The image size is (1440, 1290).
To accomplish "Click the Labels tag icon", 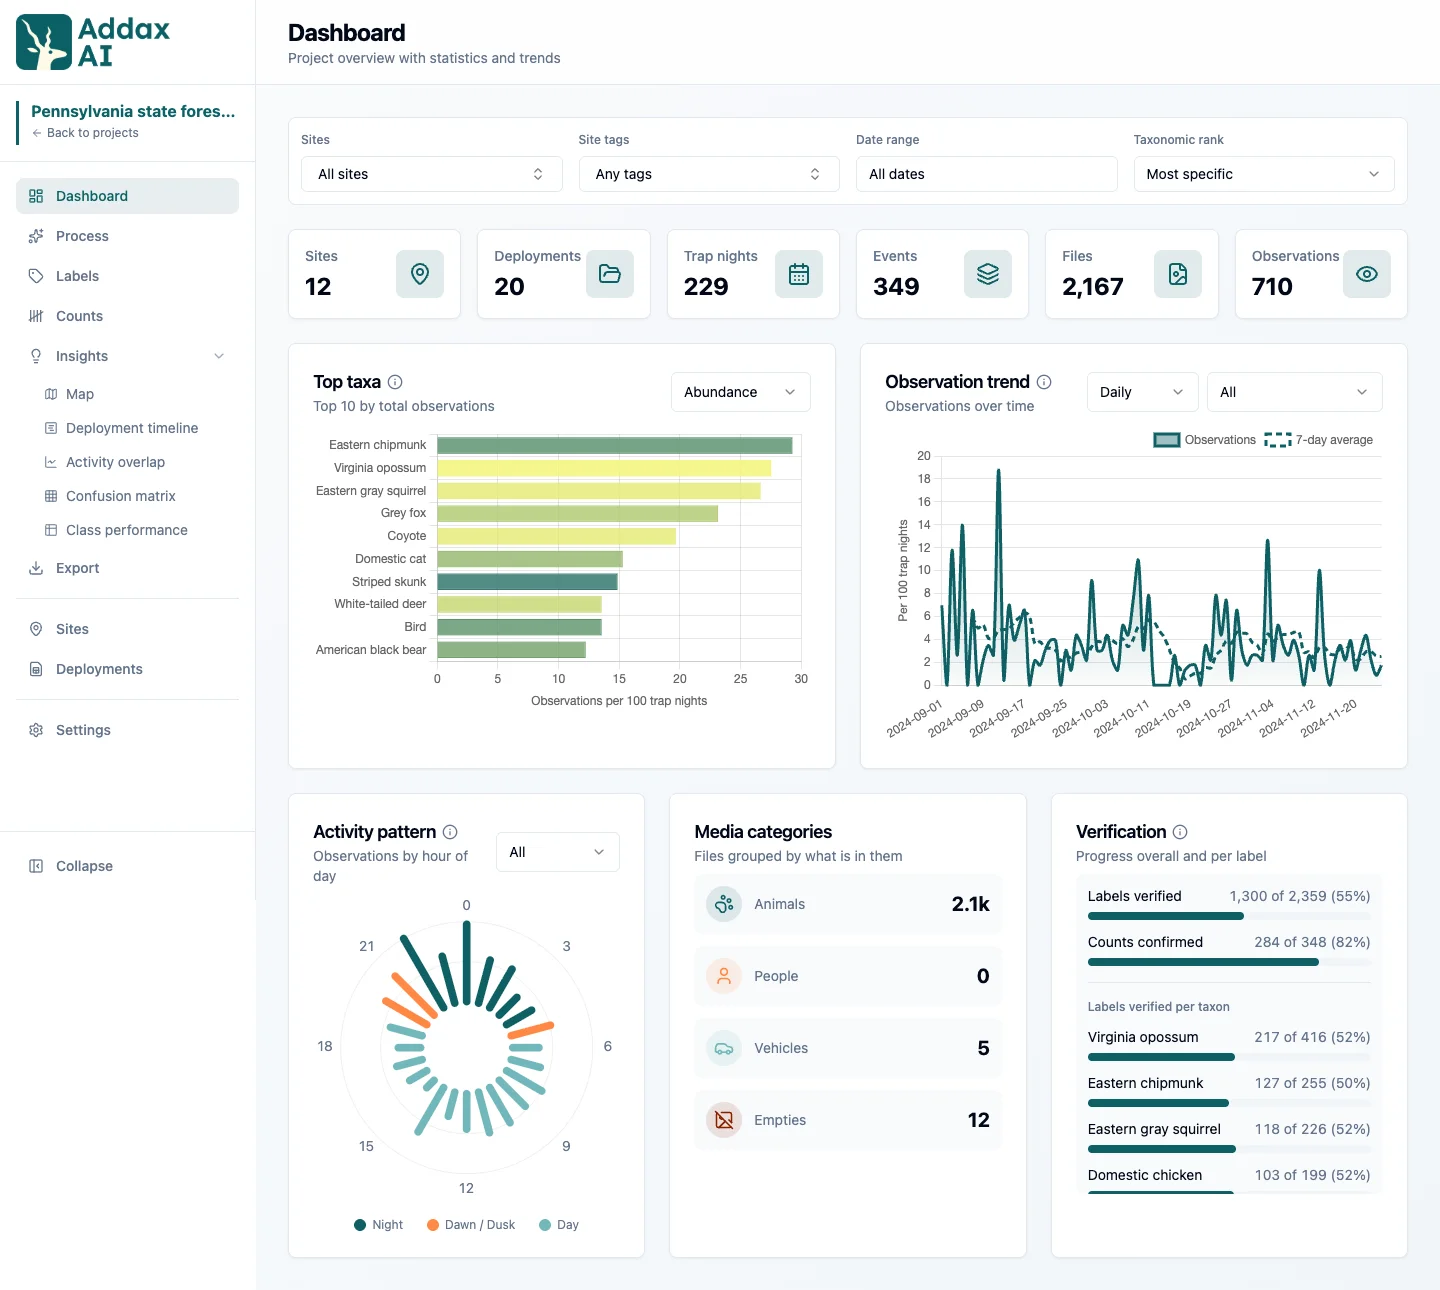I will point(36,276).
